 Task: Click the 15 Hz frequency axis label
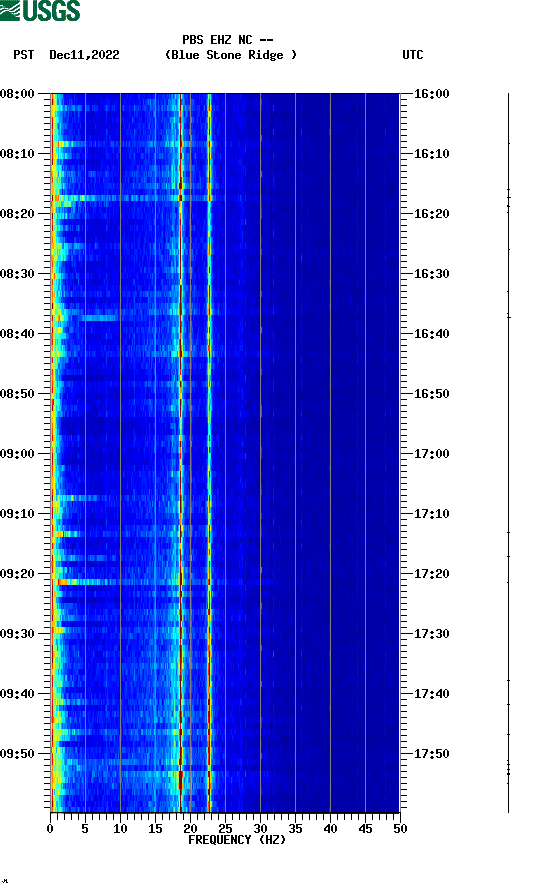[155, 829]
